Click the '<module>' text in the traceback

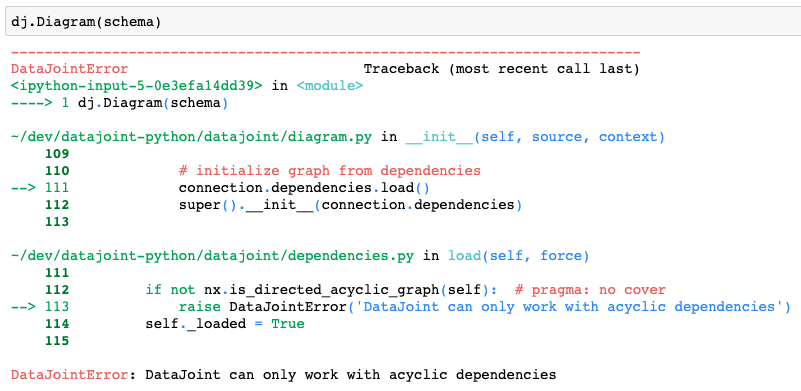329,86
